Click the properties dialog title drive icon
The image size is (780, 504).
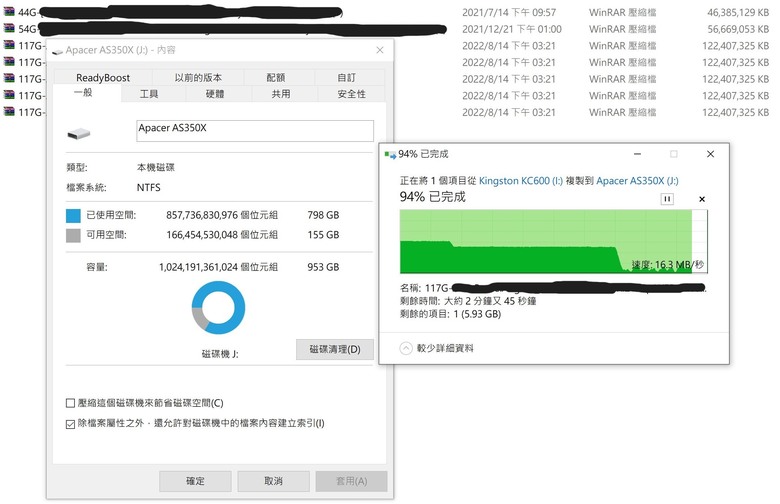(57, 51)
